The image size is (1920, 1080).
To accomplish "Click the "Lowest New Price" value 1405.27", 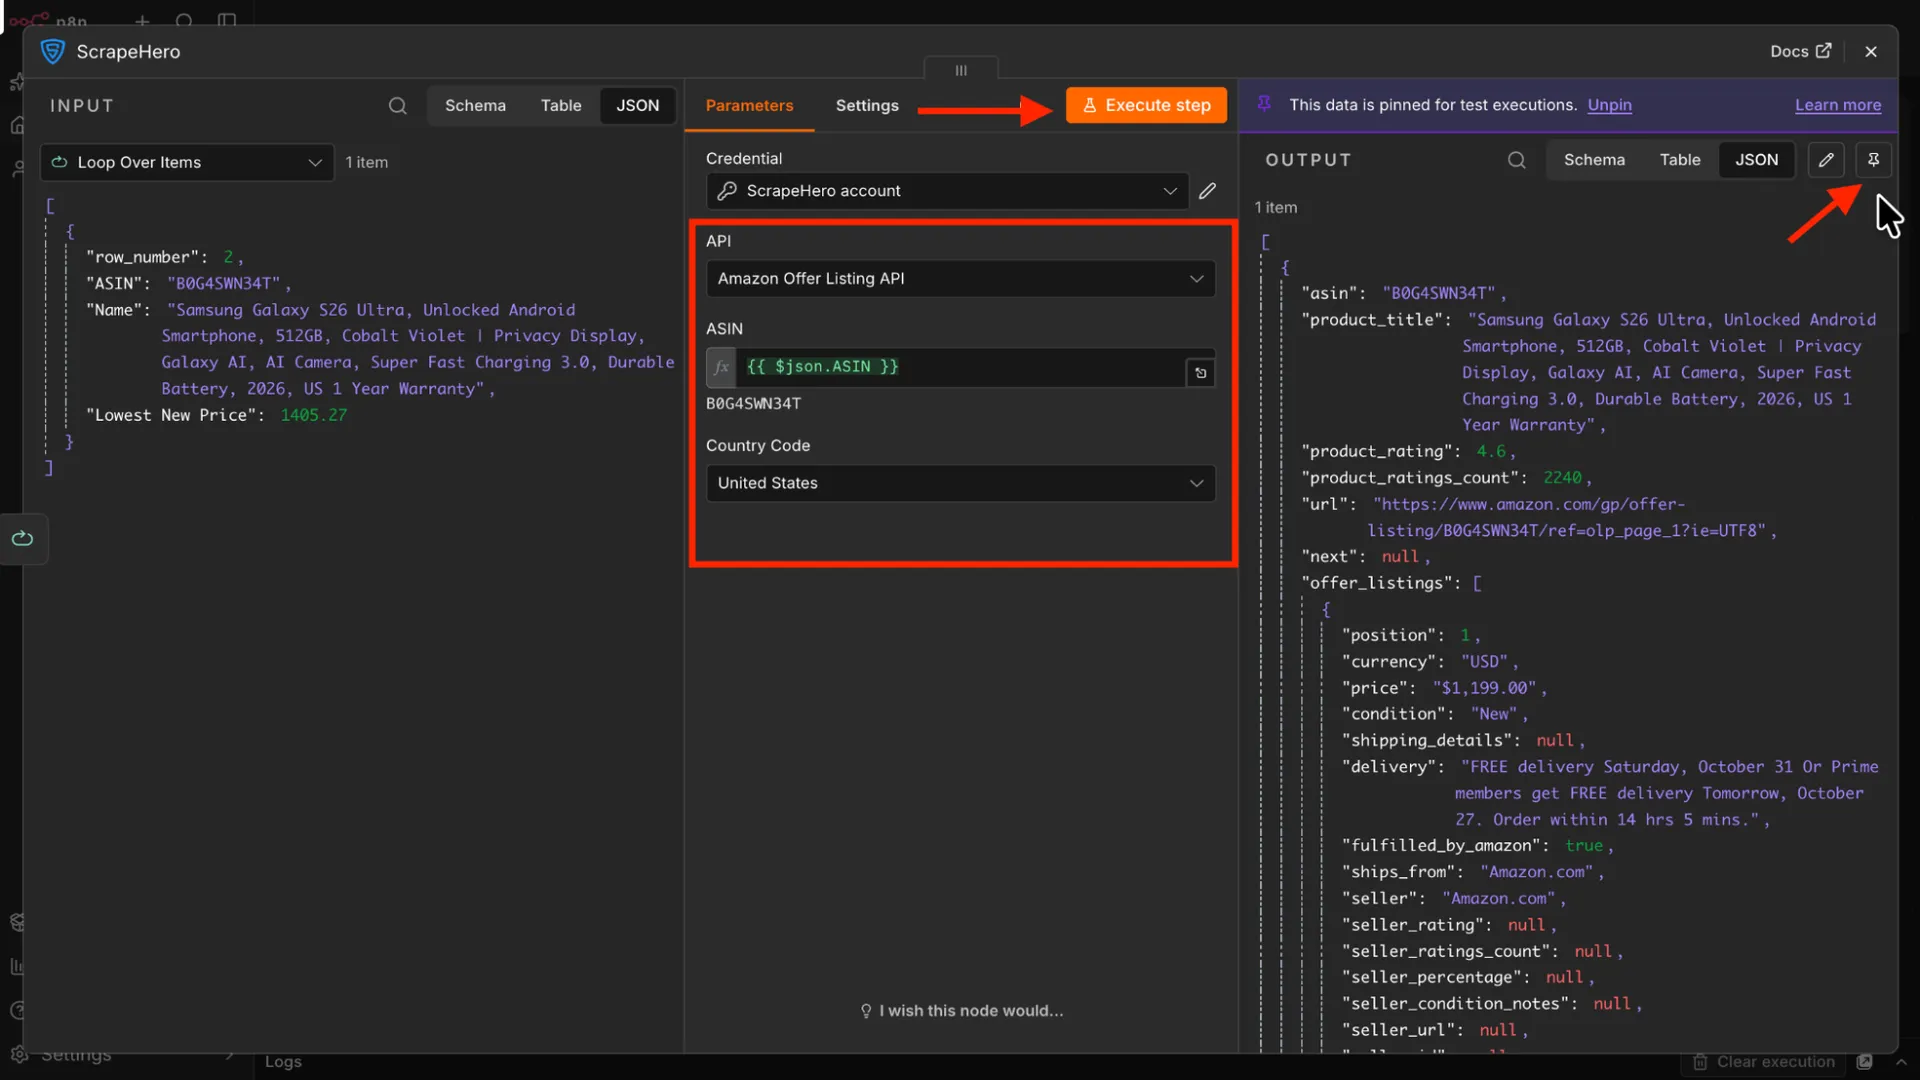I will (313, 415).
